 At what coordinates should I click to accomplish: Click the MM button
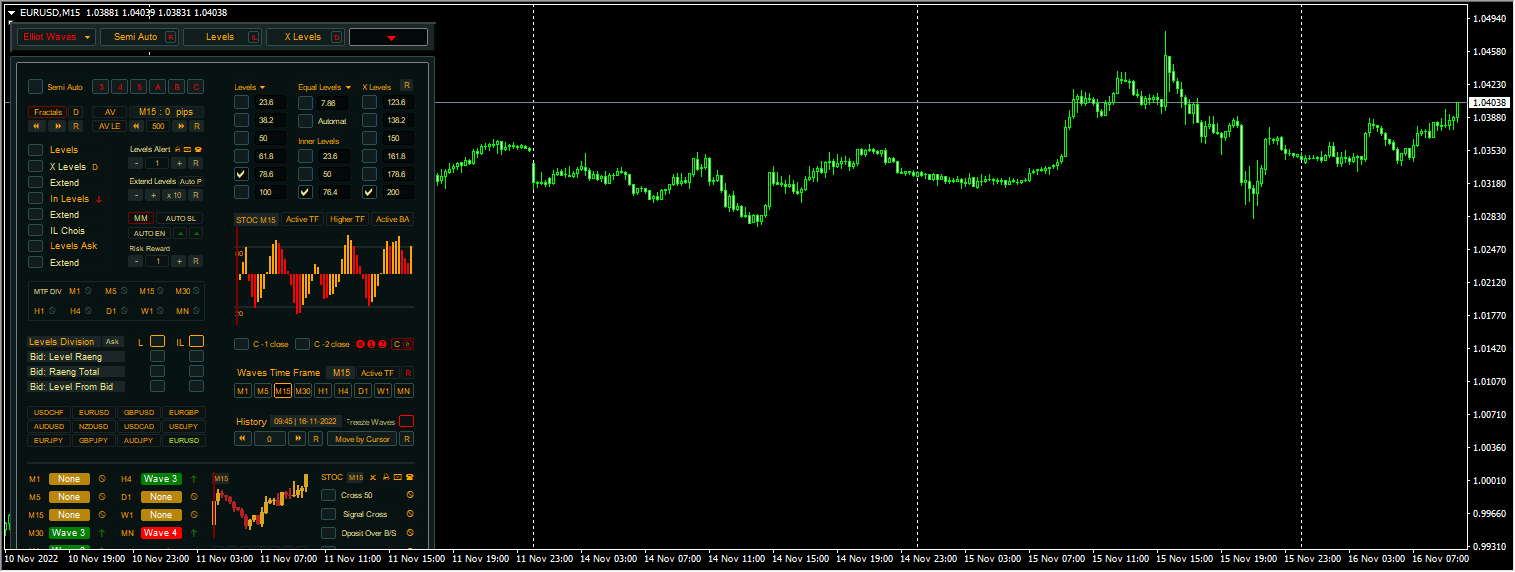141,218
